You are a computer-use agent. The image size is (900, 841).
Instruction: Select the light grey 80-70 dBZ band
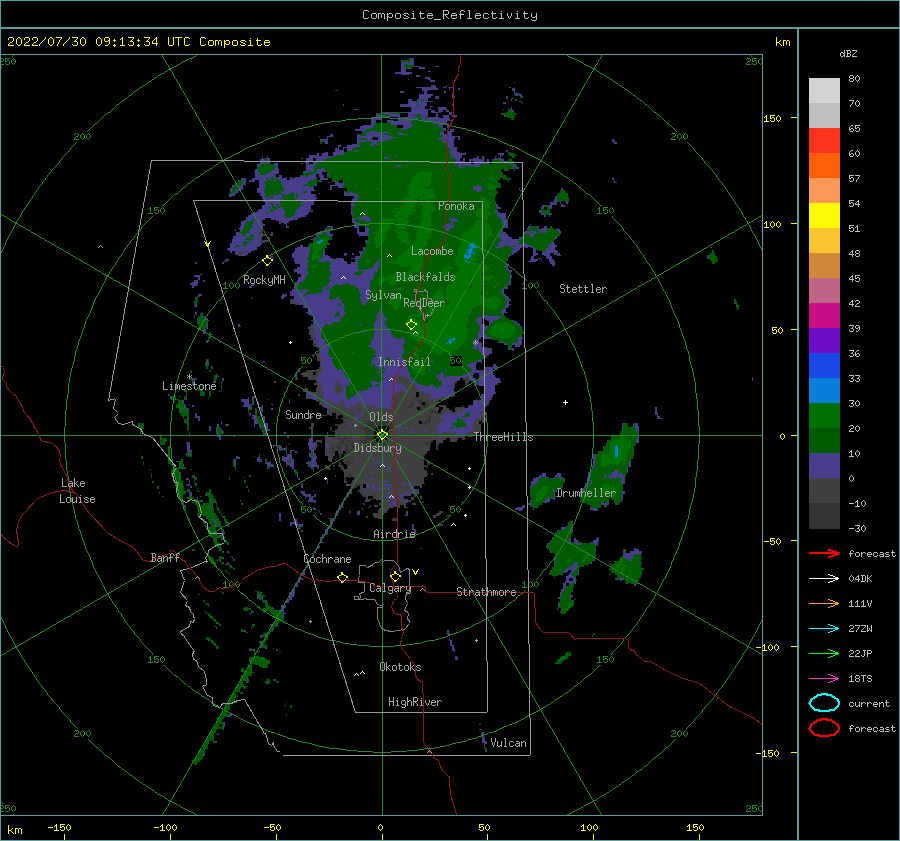click(824, 91)
